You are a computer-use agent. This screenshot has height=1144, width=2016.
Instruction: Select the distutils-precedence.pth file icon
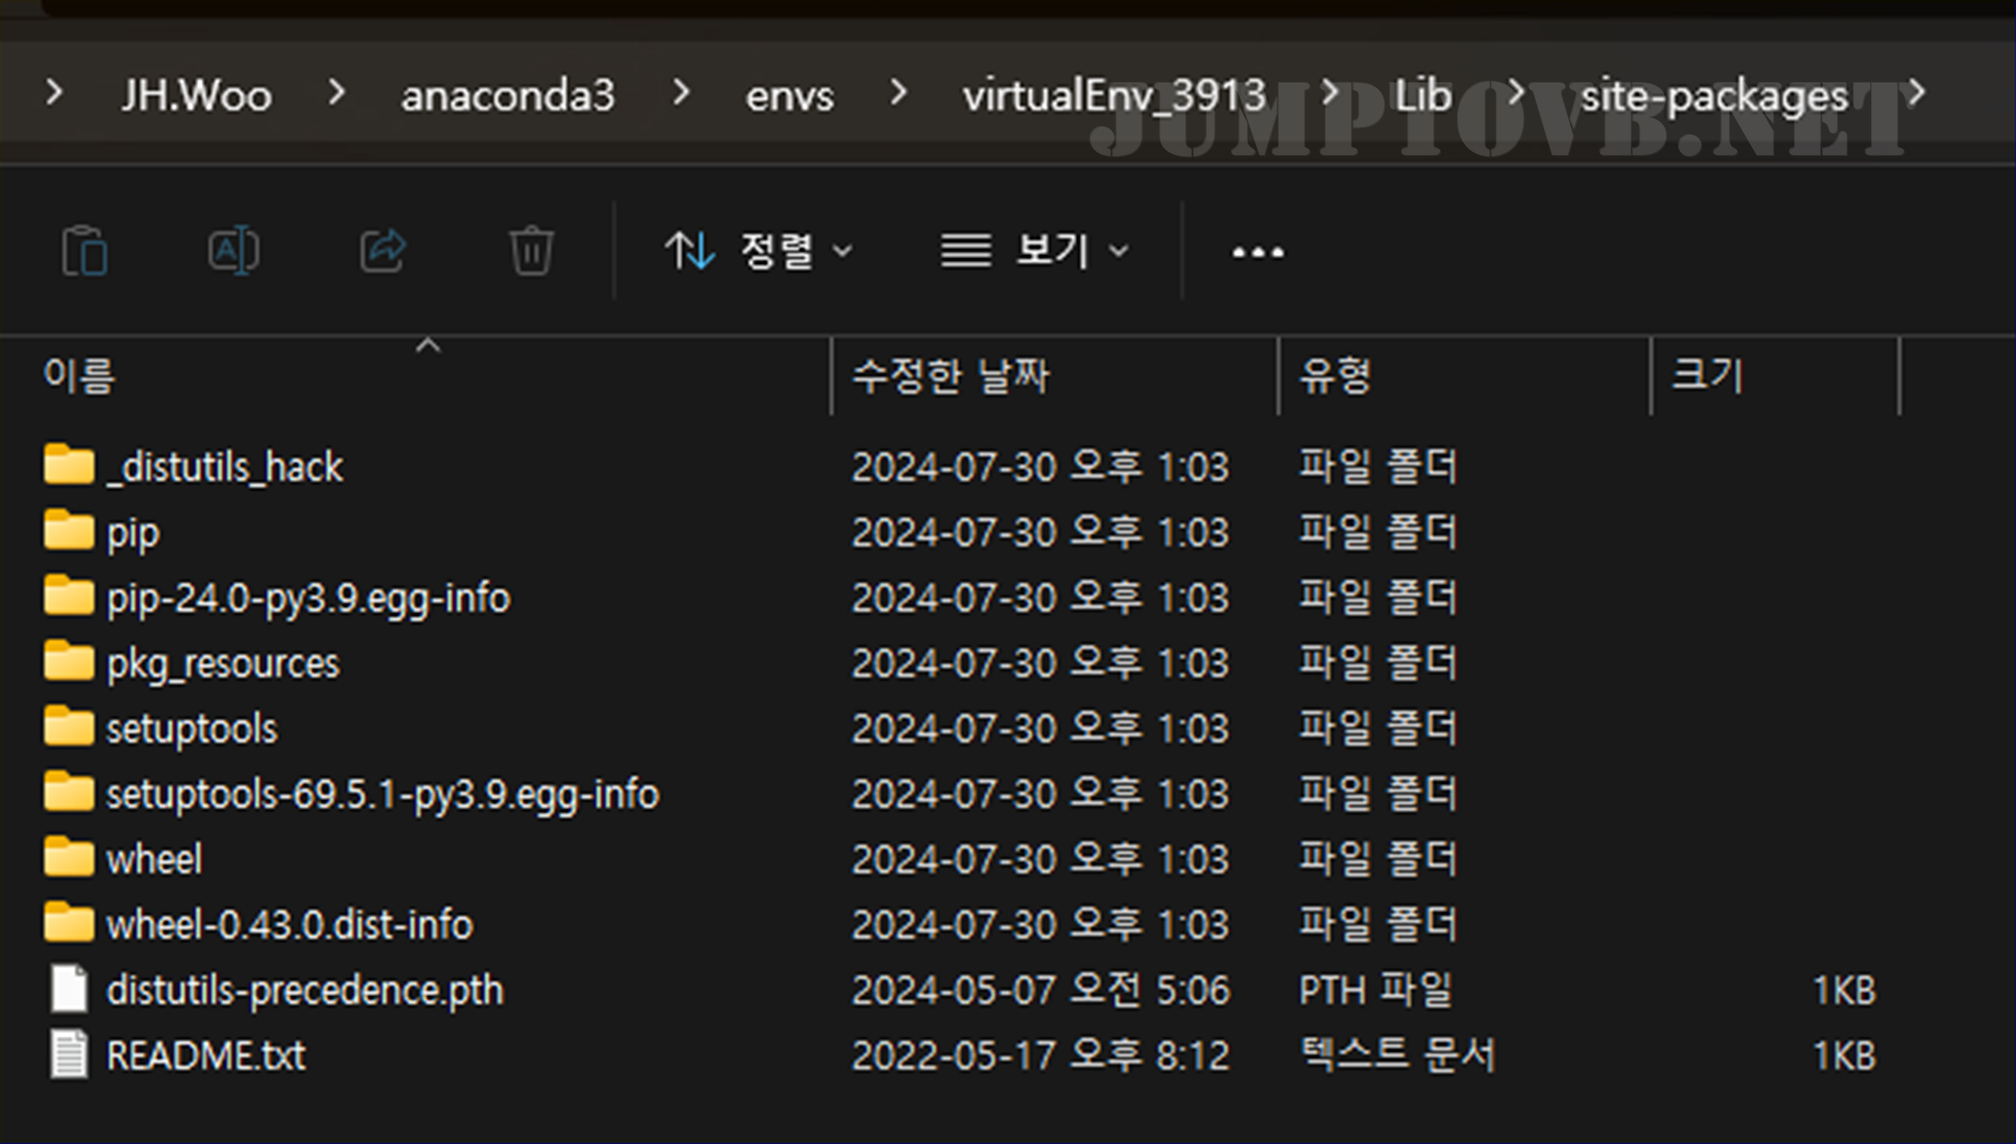click(x=69, y=990)
